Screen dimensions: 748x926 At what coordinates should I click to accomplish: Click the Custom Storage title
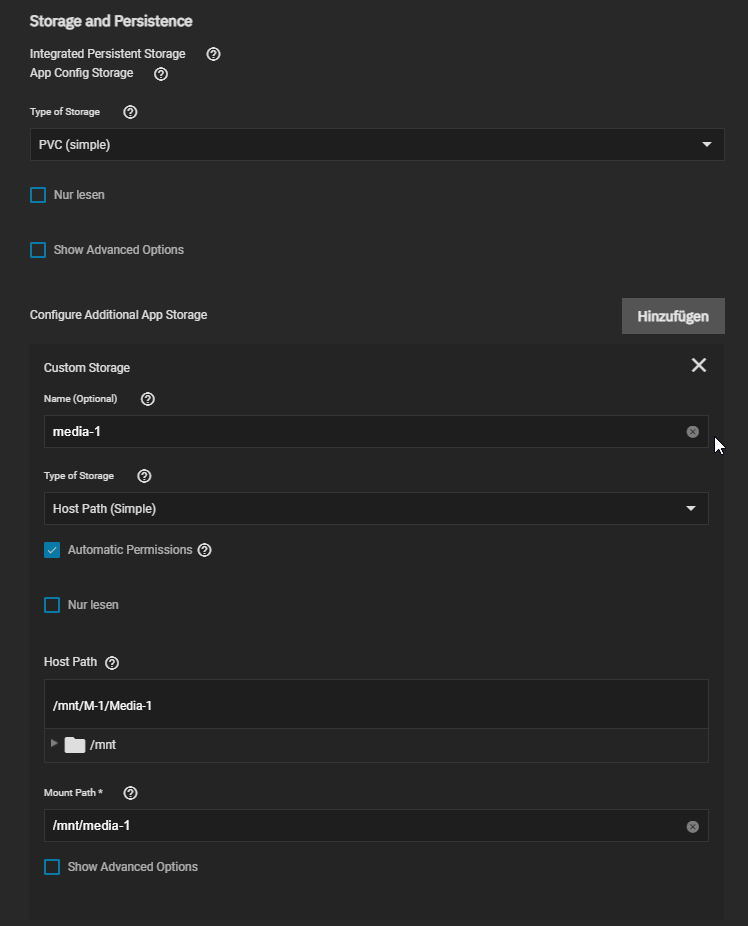tap(87, 367)
